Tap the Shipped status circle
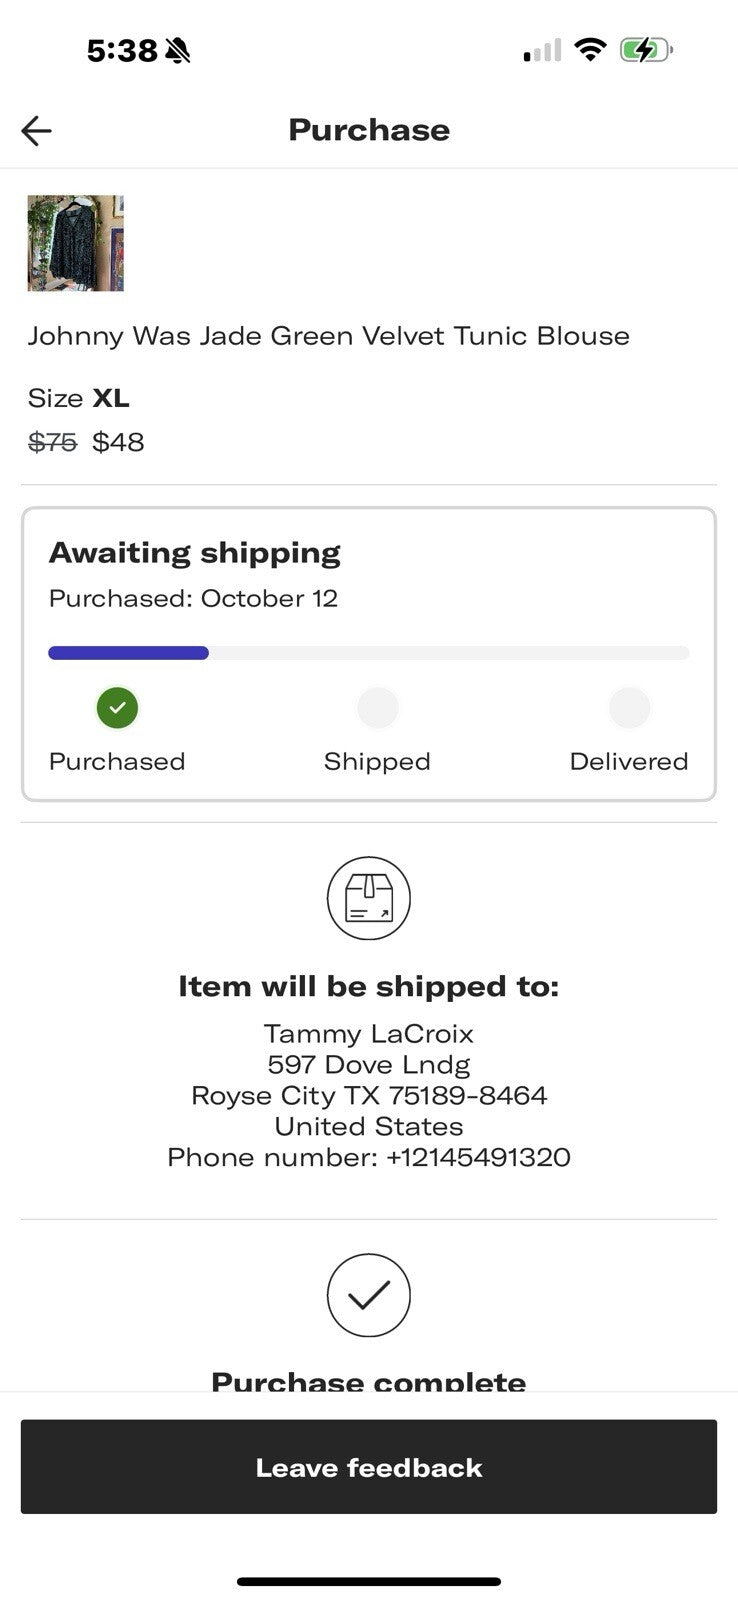Image resolution: width=738 pixels, height=1600 pixels. click(377, 708)
